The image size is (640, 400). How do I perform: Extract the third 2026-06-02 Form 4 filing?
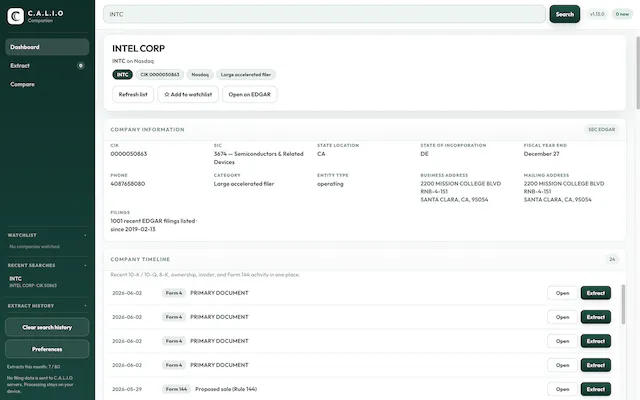596,341
